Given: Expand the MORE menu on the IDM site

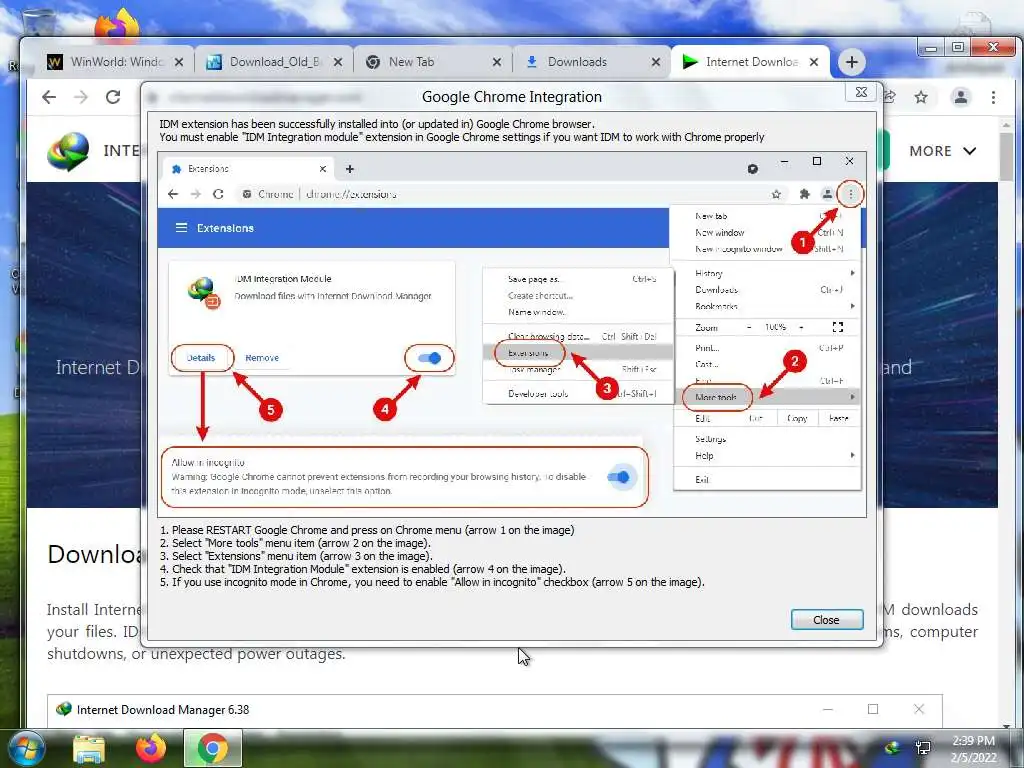Looking at the screenshot, I should tap(942, 151).
